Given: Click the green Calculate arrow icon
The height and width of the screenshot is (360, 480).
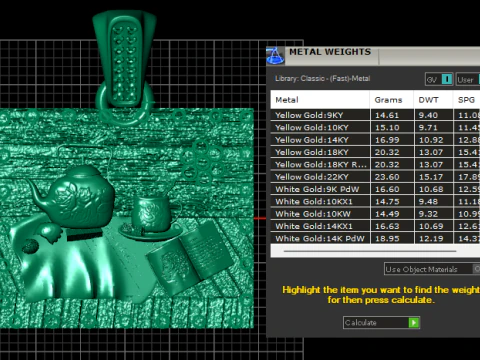Looking at the screenshot, I should (414, 322).
